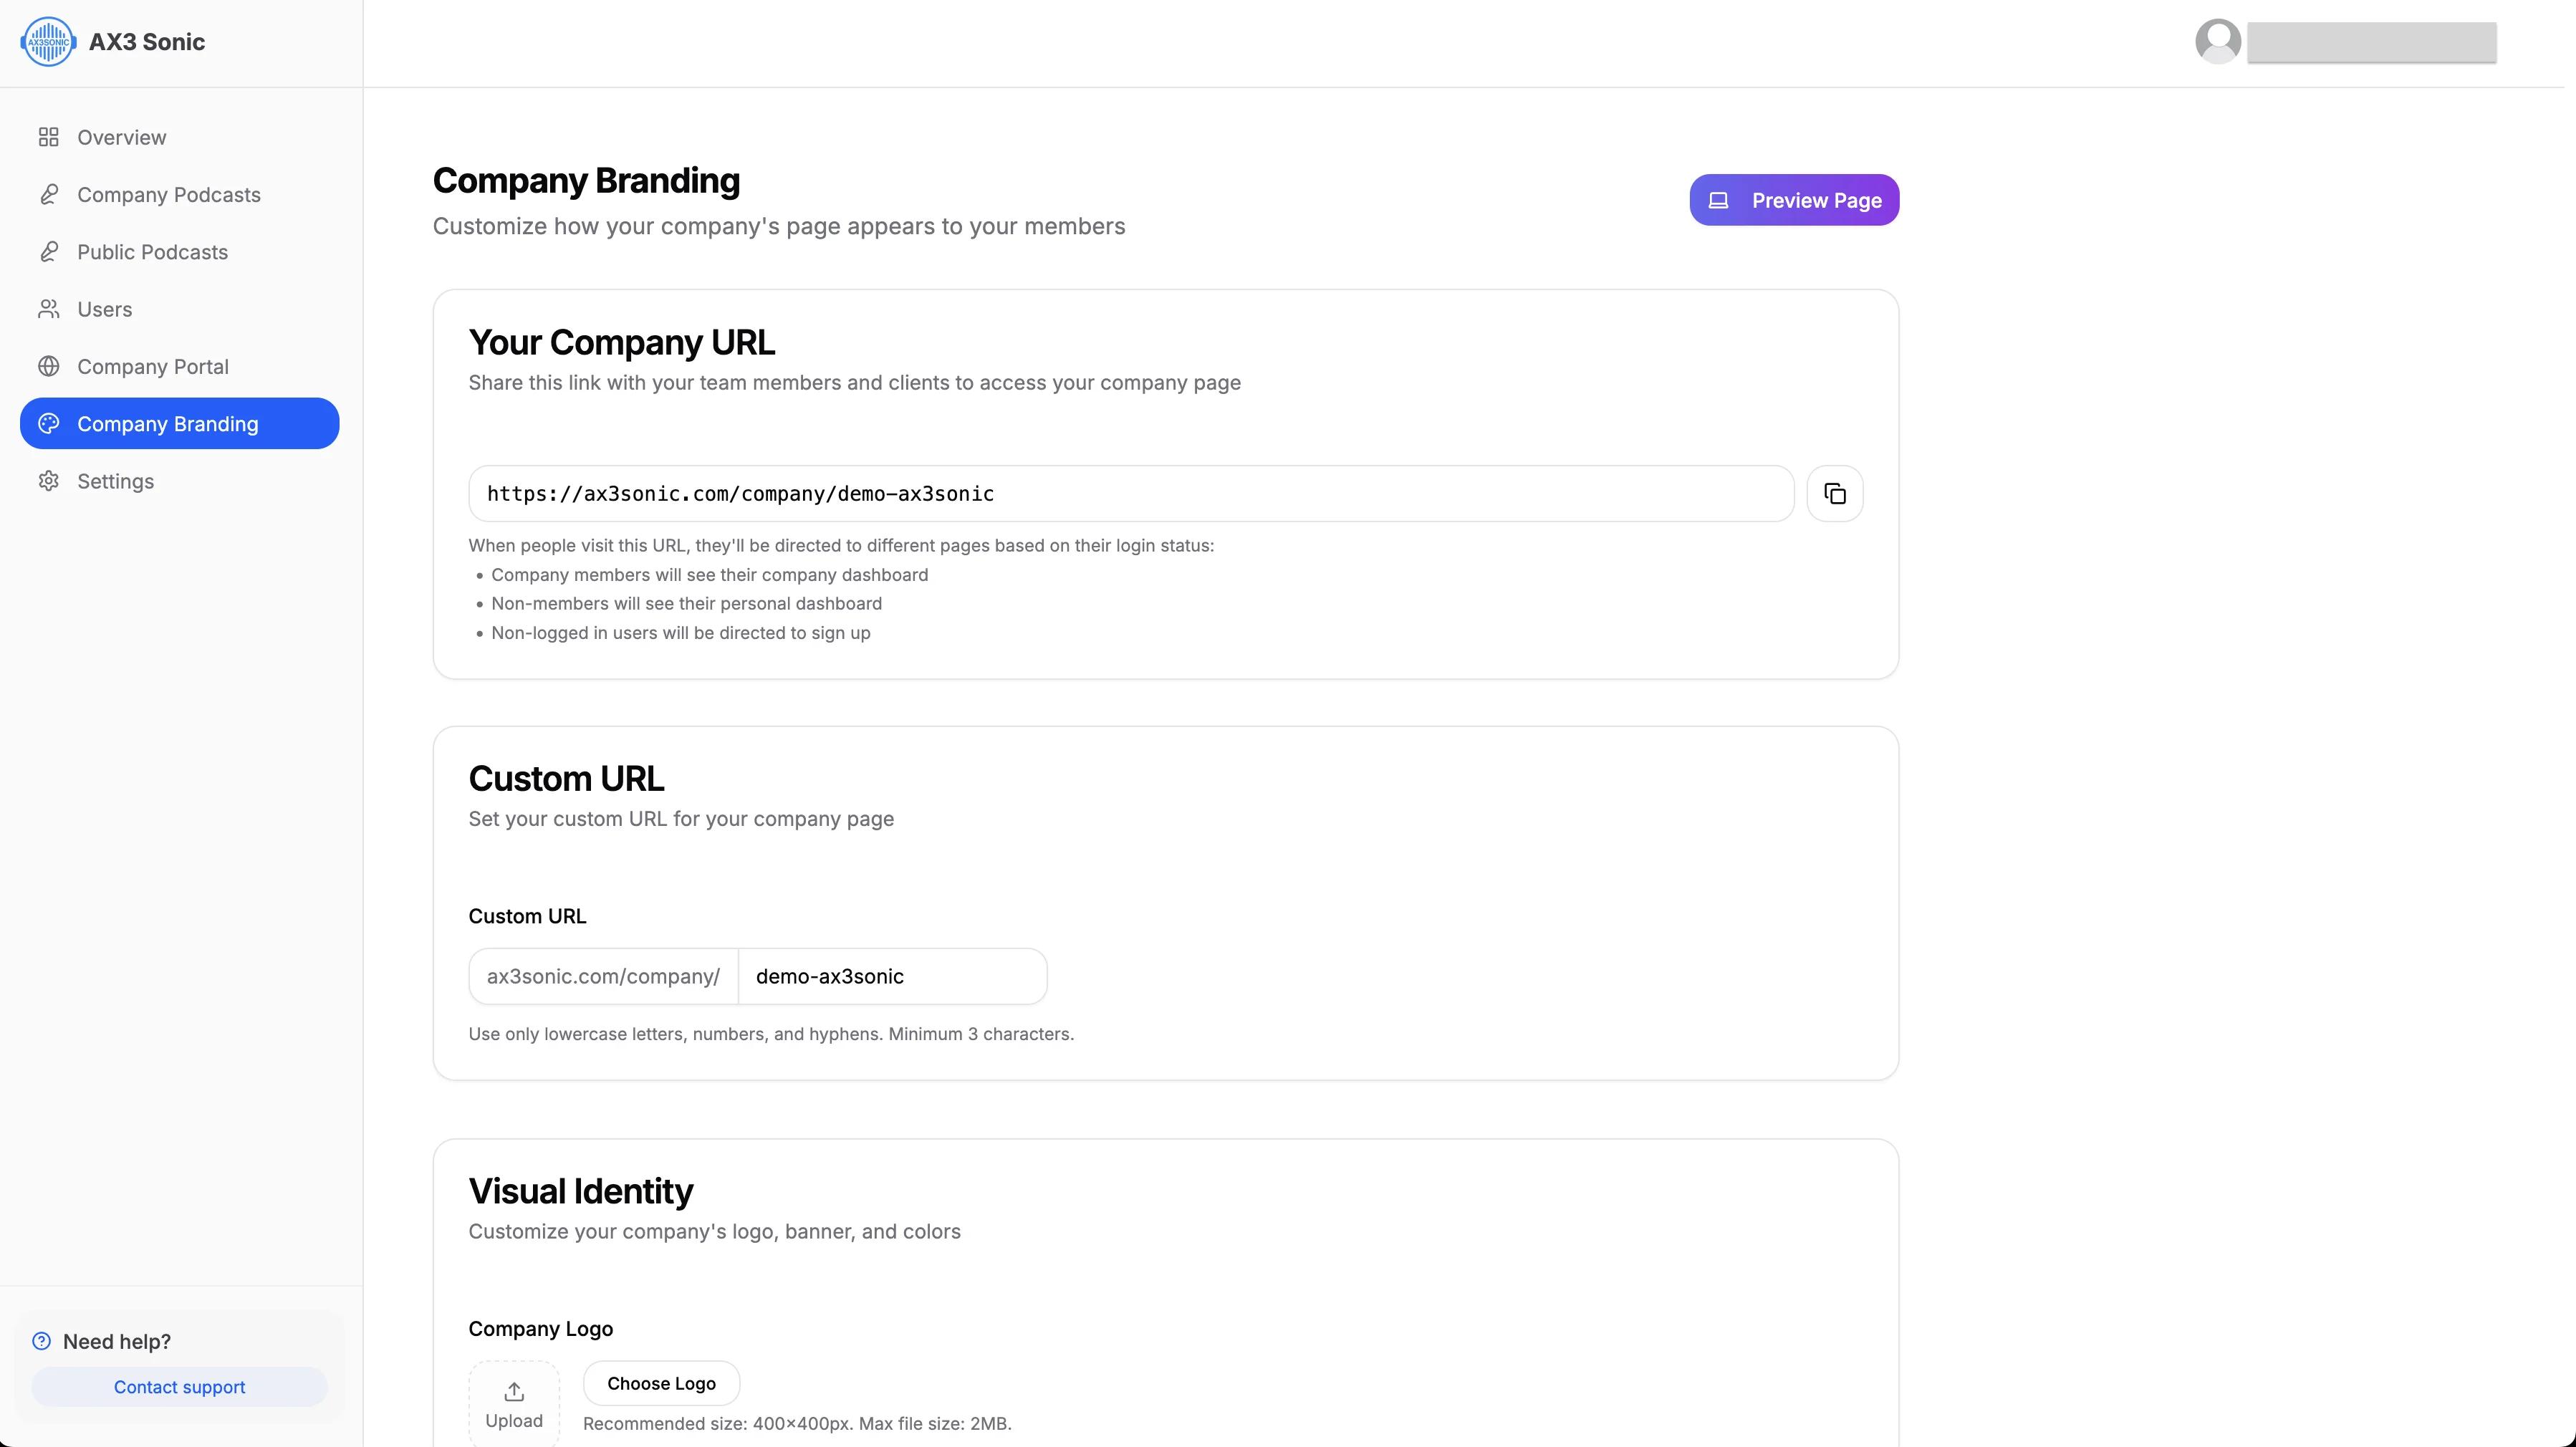Select the Company Branding sidebar item
2576x1447 pixels.
[180, 423]
